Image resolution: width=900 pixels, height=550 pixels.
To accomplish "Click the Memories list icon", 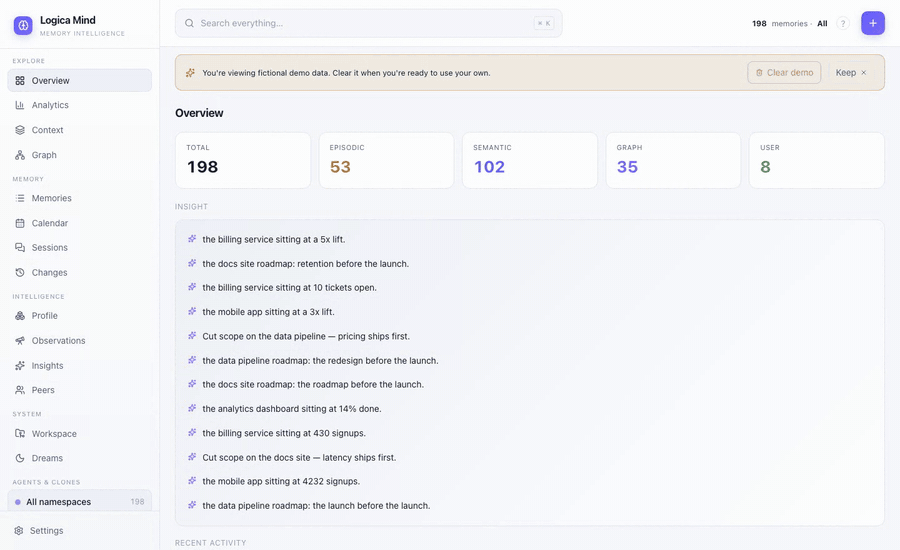I will (x=20, y=198).
